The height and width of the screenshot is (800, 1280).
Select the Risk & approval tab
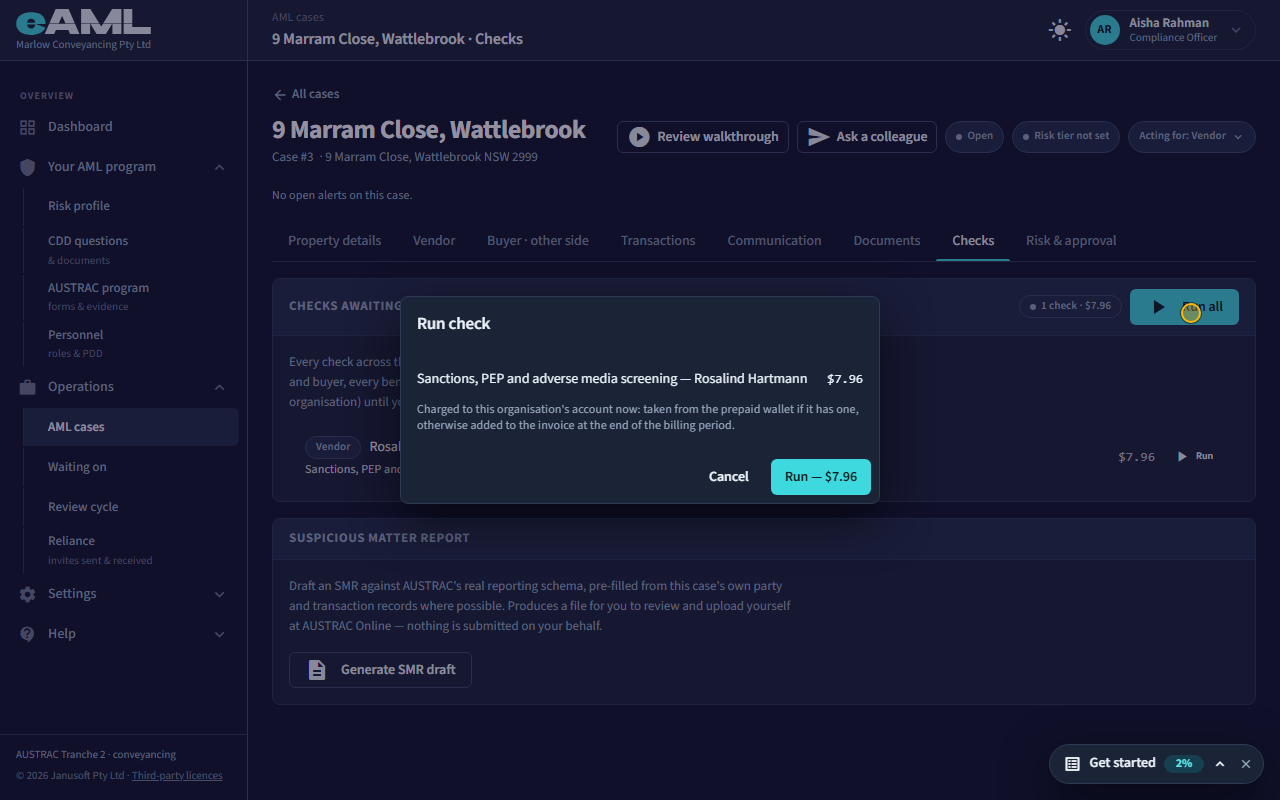1071,241
